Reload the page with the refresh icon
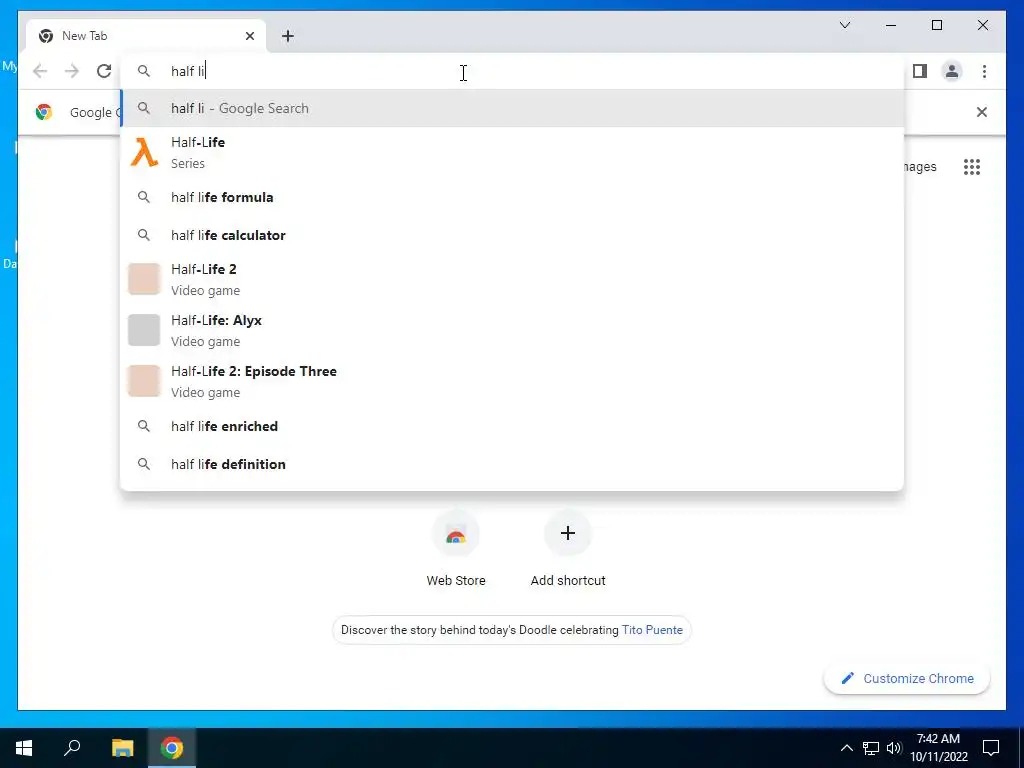Screen dimensions: 1024x768 [104, 71]
